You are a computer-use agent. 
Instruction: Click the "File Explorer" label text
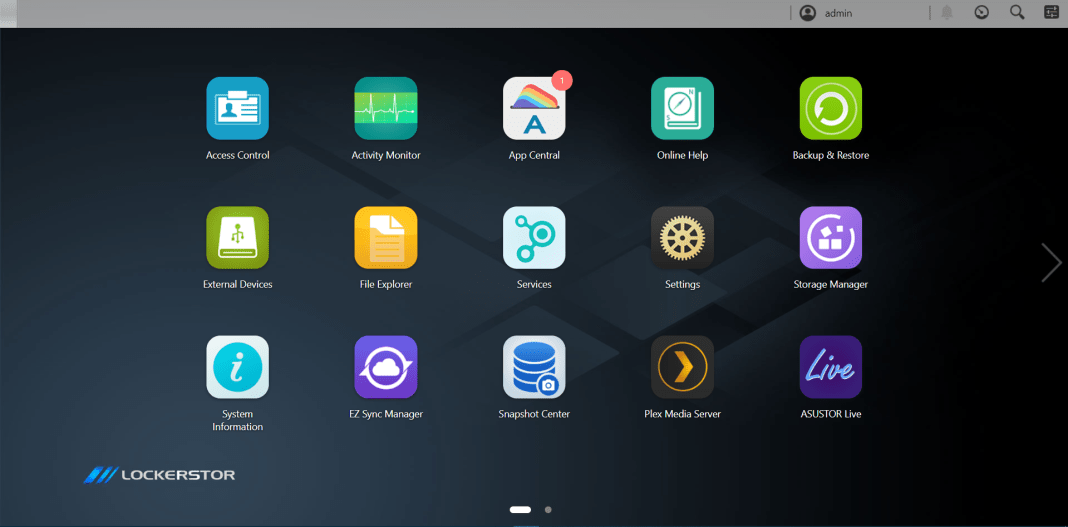(386, 285)
